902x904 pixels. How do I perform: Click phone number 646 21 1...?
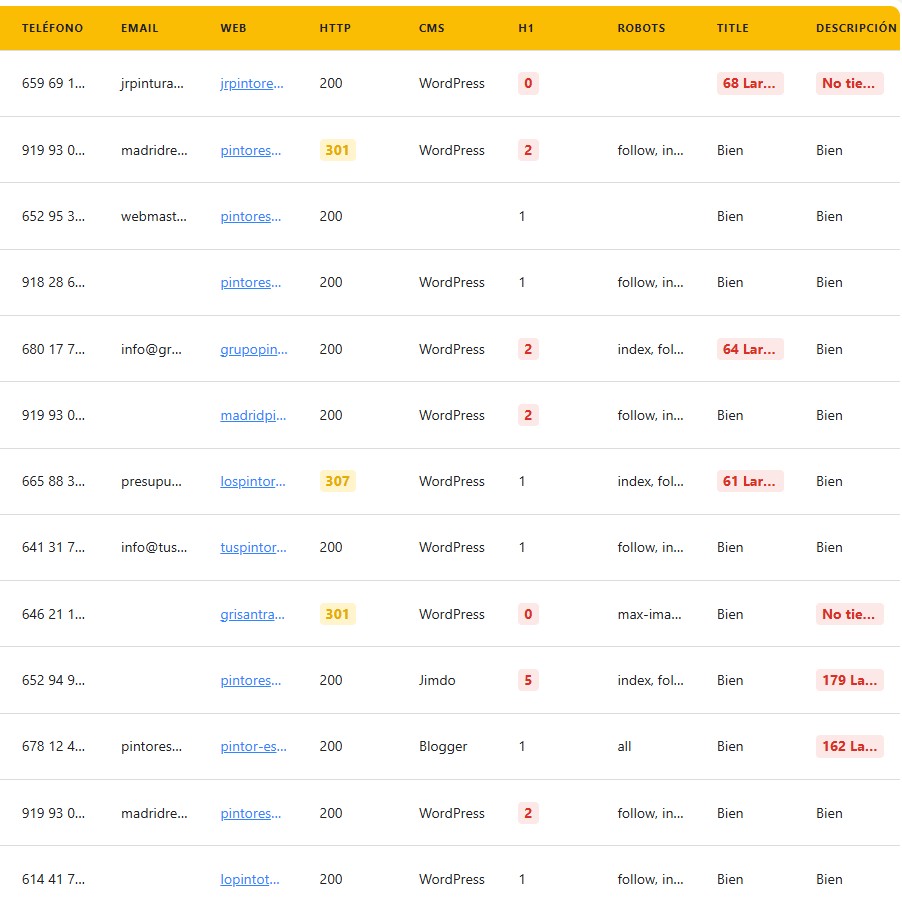53,615
